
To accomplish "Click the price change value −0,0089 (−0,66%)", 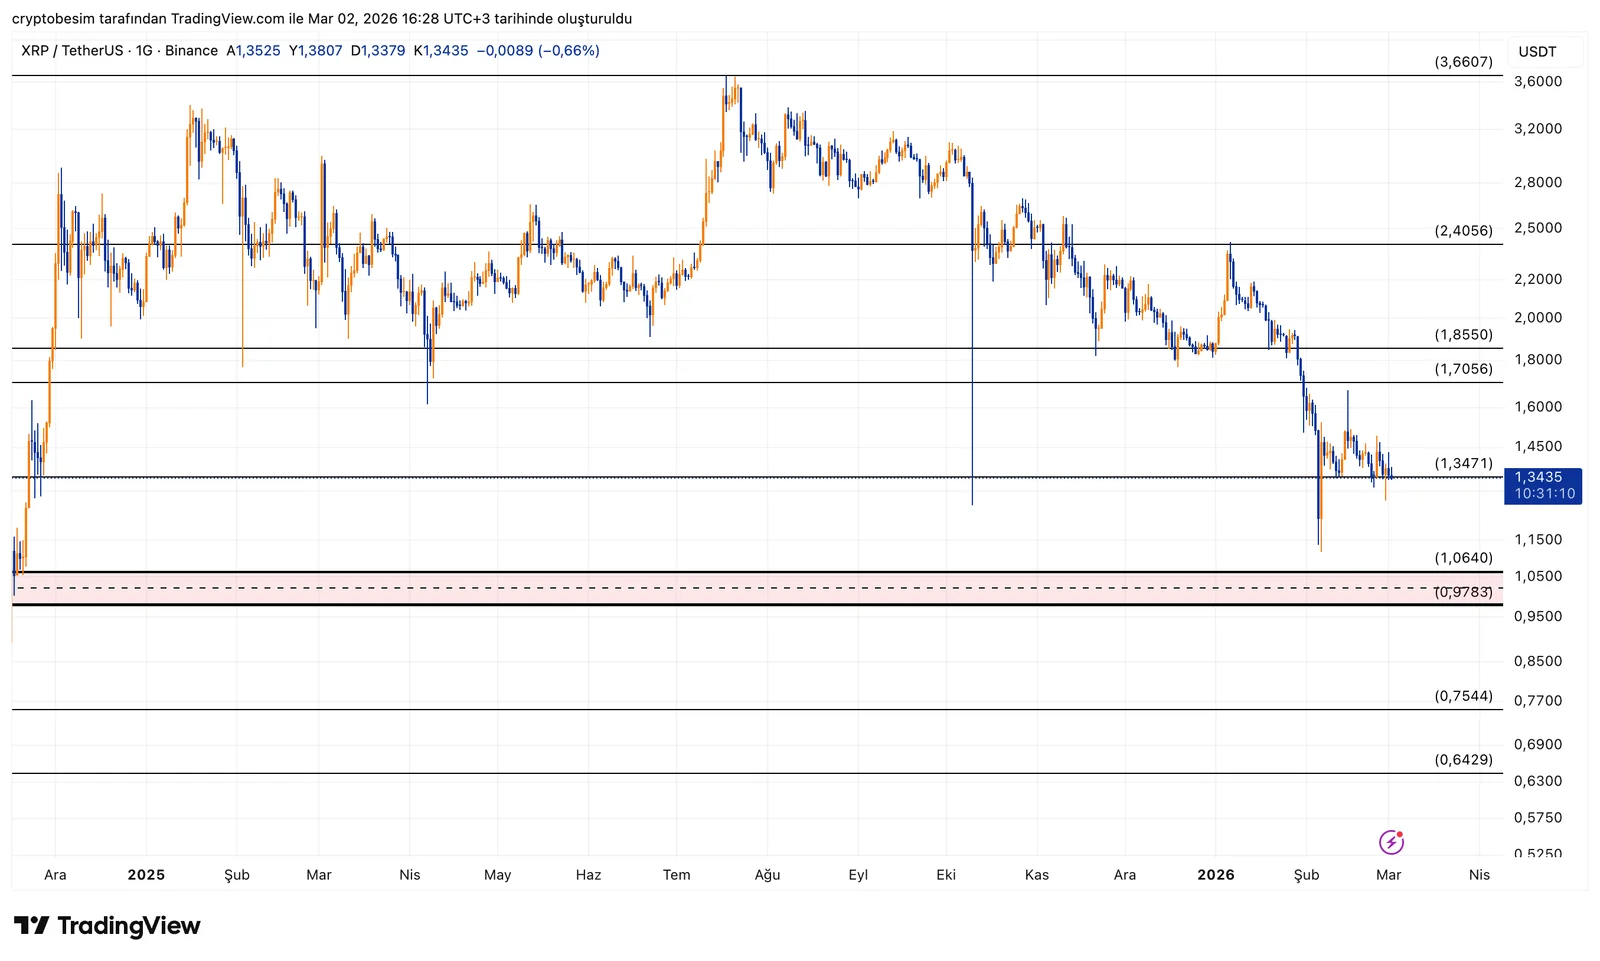I will pyautogui.click(x=538, y=50).
